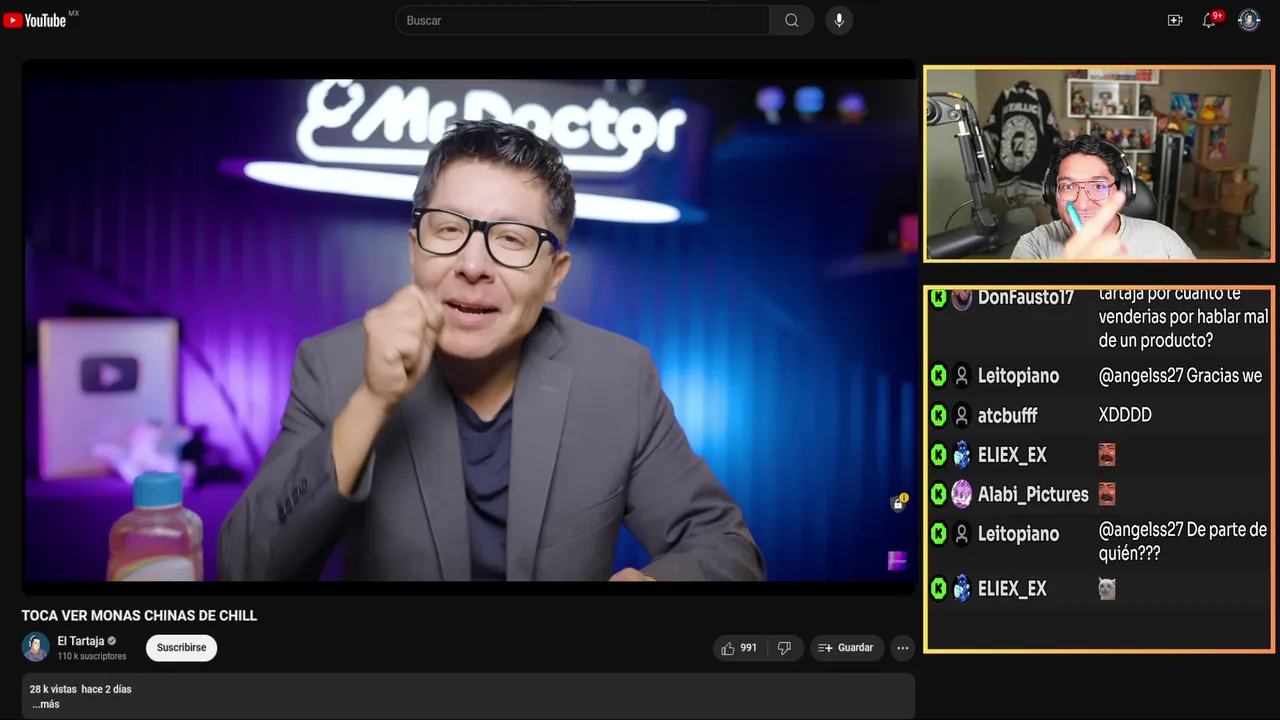Click the lock info card icon on video

(899, 503)
